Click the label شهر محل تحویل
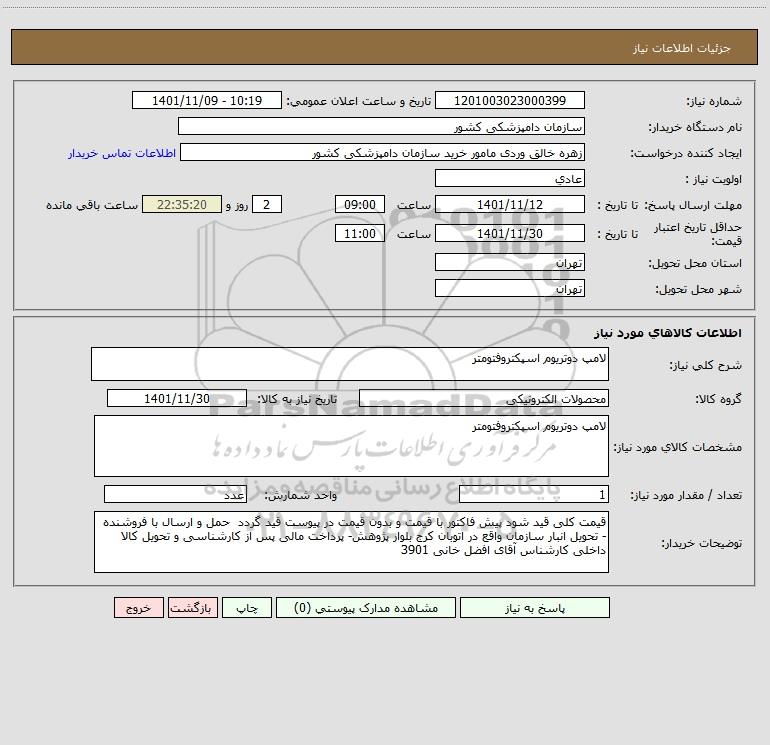This screenshot has width=770, height=745. [699, 289]
